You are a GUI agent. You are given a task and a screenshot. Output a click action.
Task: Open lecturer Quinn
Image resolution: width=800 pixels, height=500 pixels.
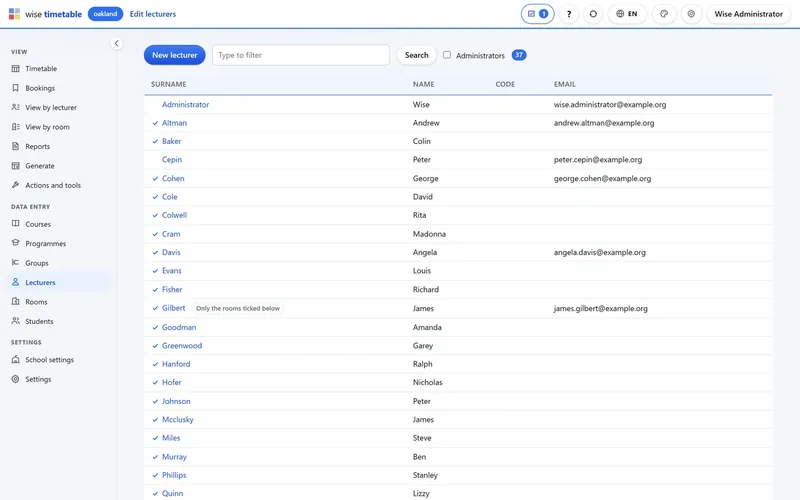(x=172, y=494)
